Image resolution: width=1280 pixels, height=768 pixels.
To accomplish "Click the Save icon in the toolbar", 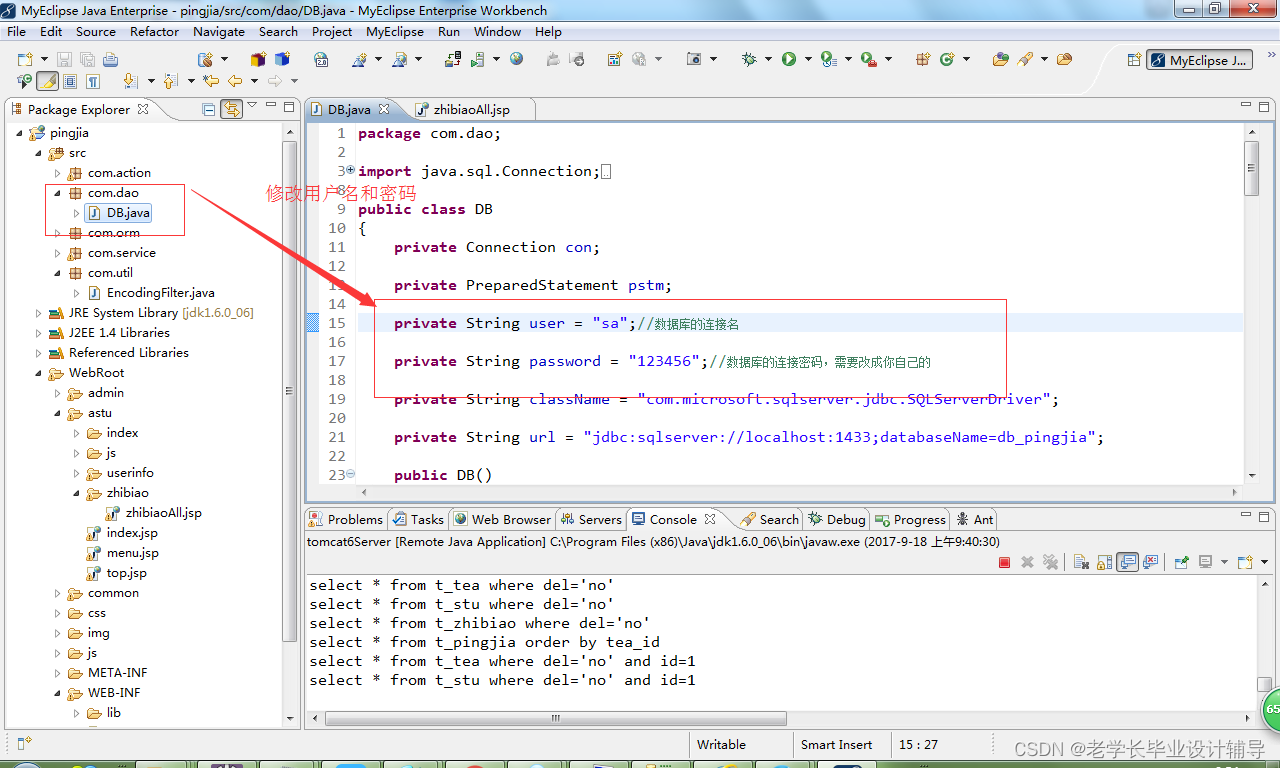I will tap(62, 59).
